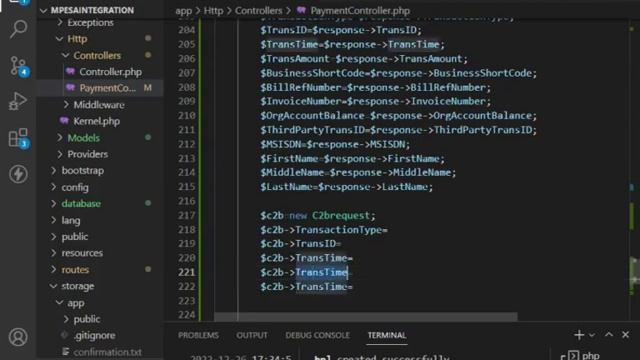640x360 pixels.
Task: Expand the lang folder
Action: click(53, 220)
